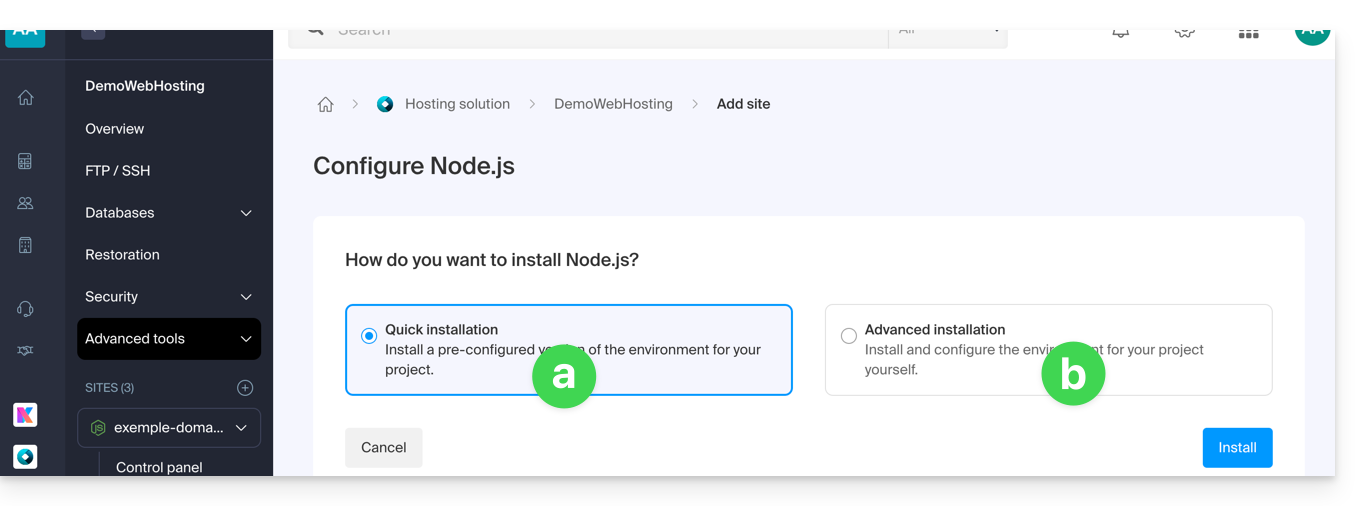Image resolution: width=1365 pixels, height=506 pixels.
Task: Open the Overview menu item
Action: point(115,129)
